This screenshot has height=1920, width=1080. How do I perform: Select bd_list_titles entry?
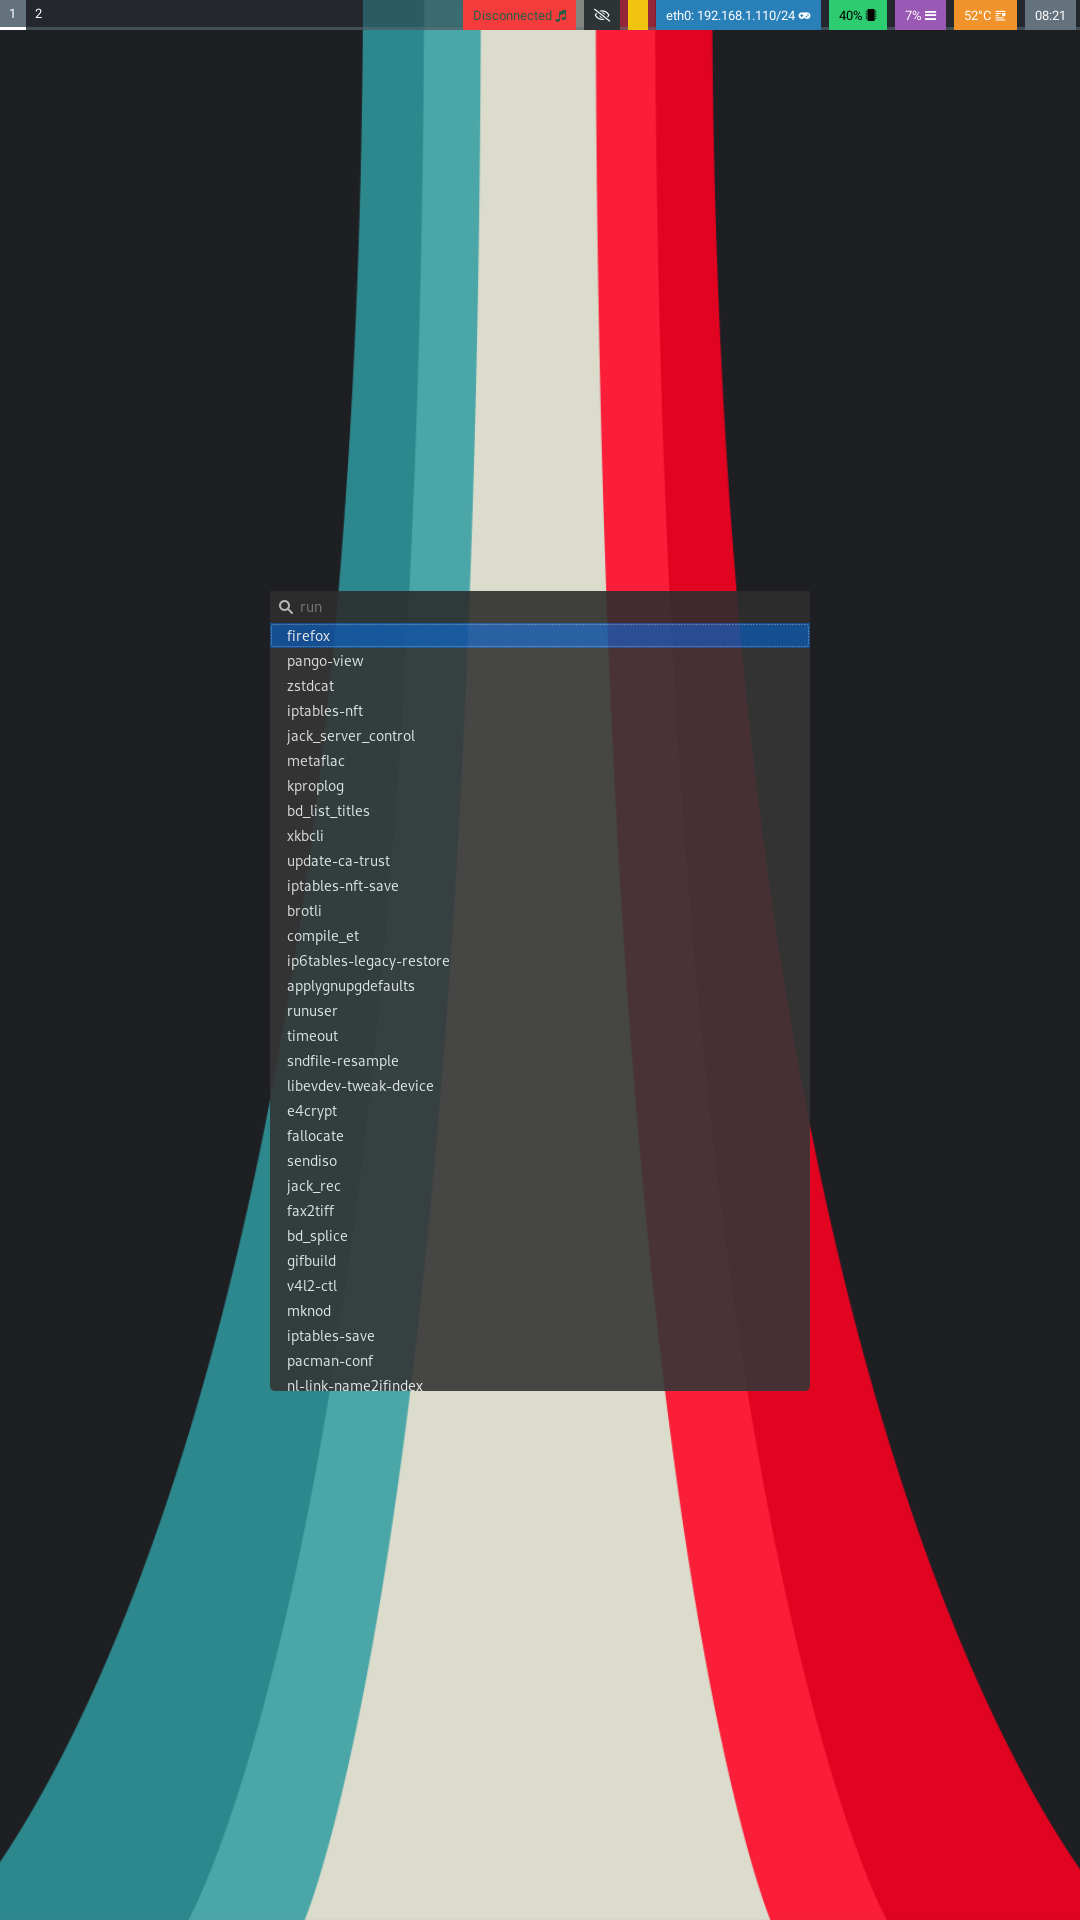540,811
